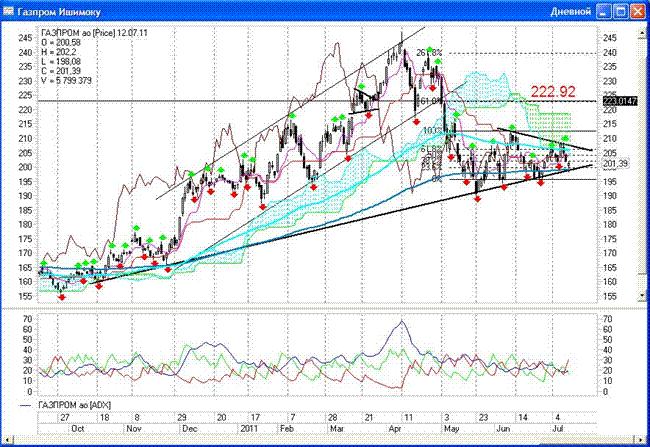Click the 'Nov' month label on time axis
The height and width of the screenshot is (447, 650).
tap(134, 429)
